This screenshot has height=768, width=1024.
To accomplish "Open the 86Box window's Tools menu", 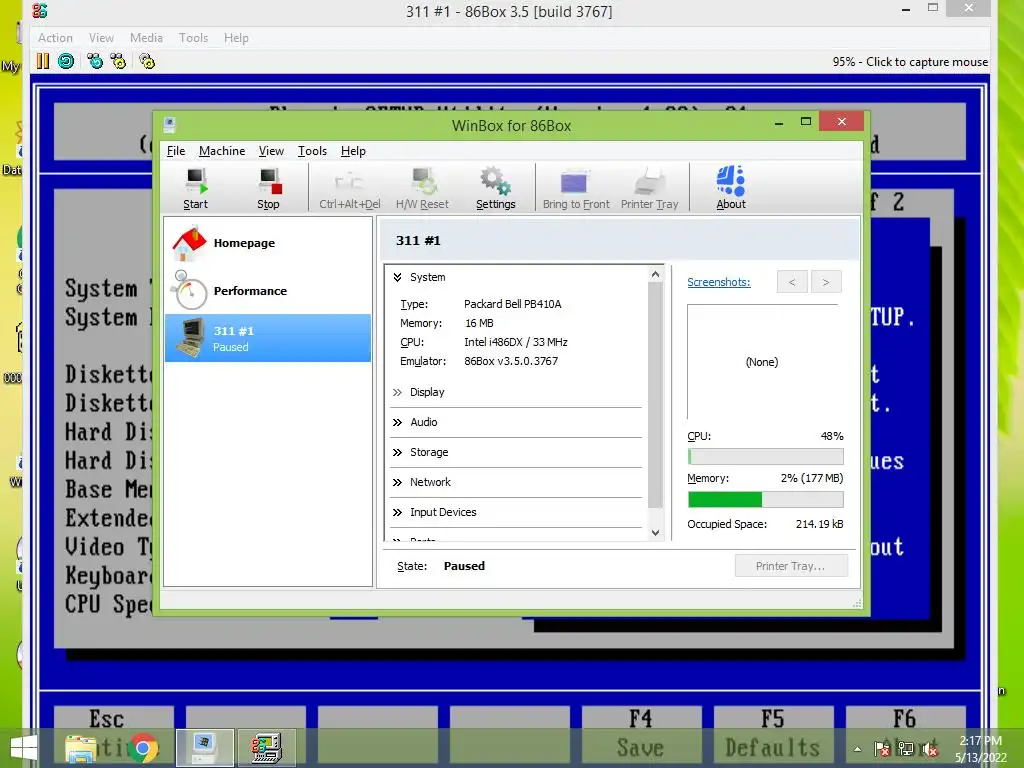I will click(x=193, y=38).
